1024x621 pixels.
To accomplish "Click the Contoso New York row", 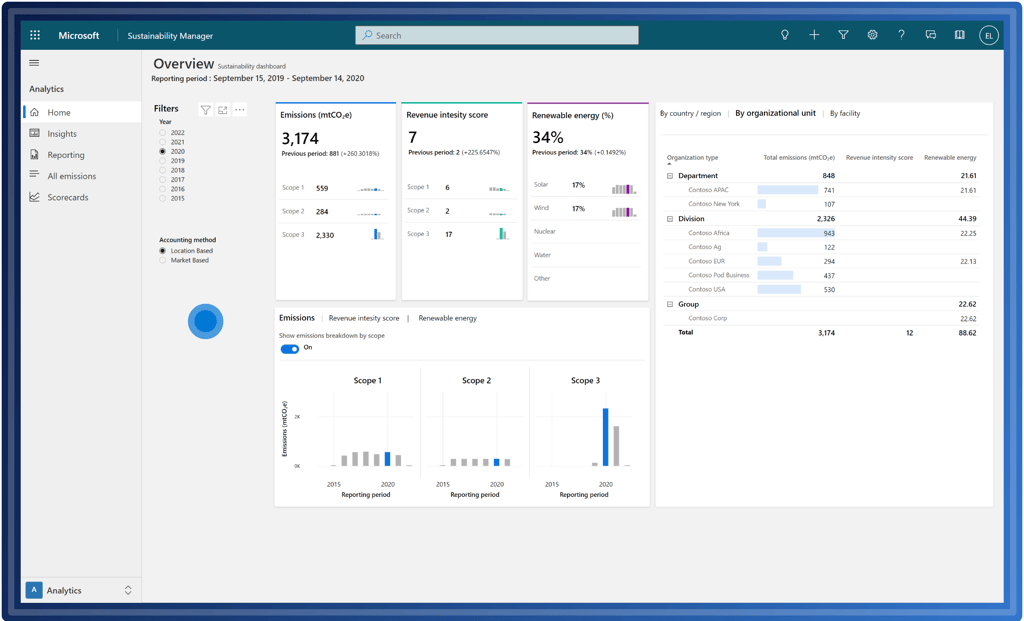I will (x=822, y=204).
